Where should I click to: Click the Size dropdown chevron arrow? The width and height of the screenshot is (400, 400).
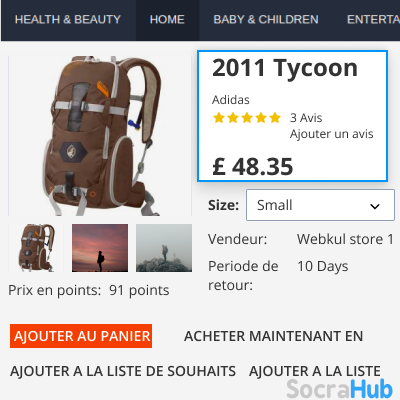click(375, 206)
